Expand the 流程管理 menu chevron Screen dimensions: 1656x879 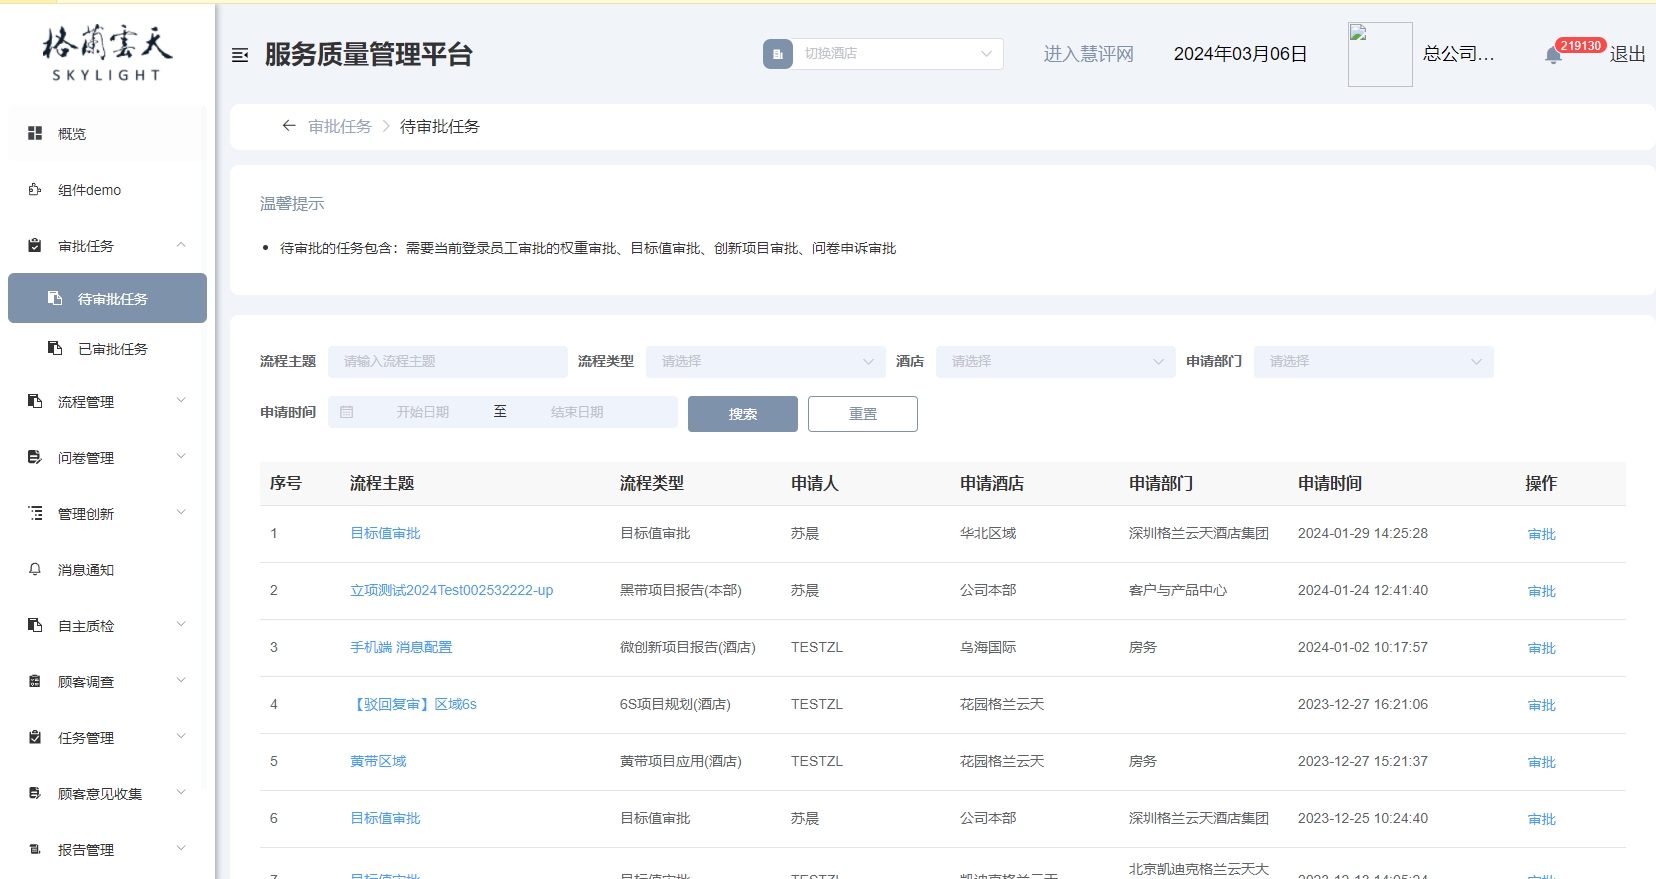[181, 400]
